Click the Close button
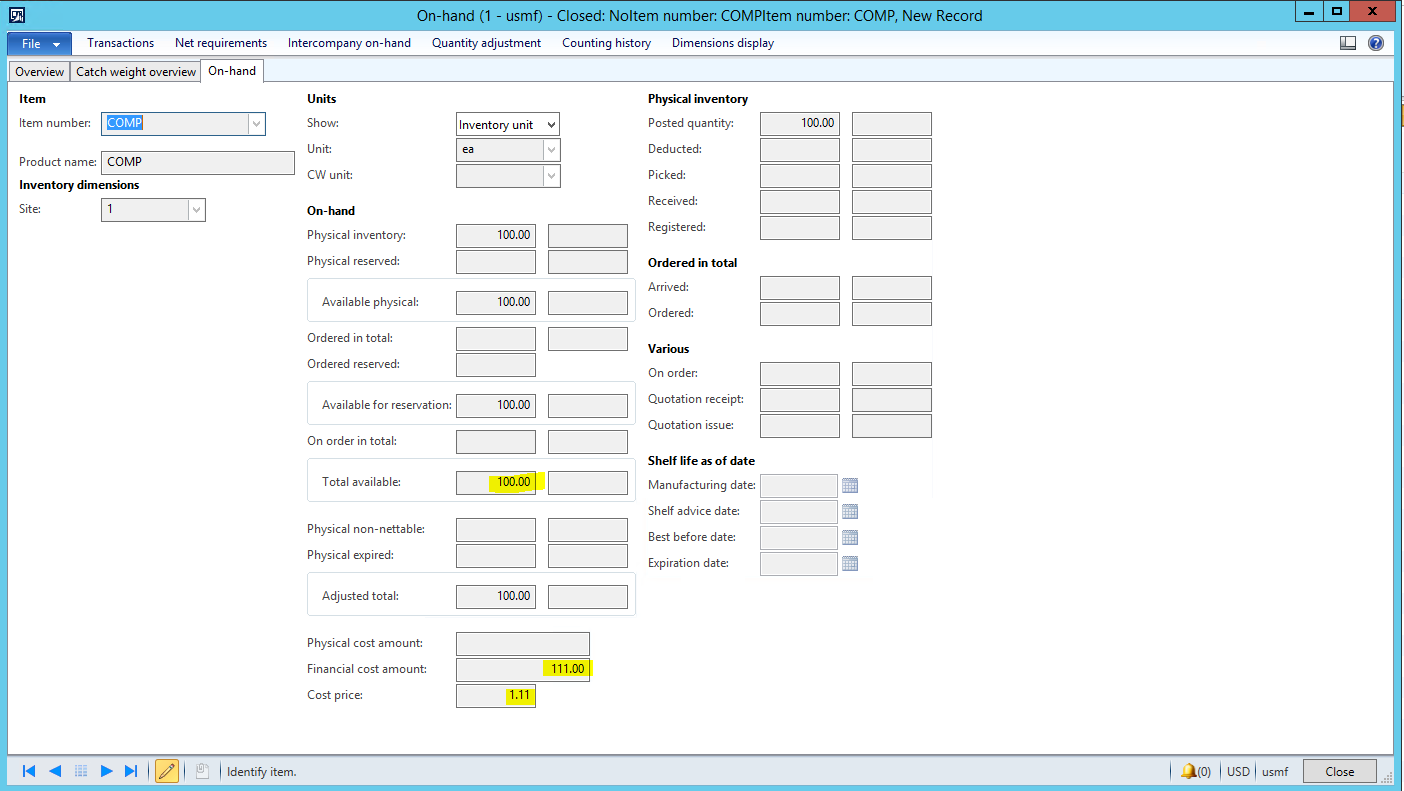1404x791 pixels. (1339, 771)
